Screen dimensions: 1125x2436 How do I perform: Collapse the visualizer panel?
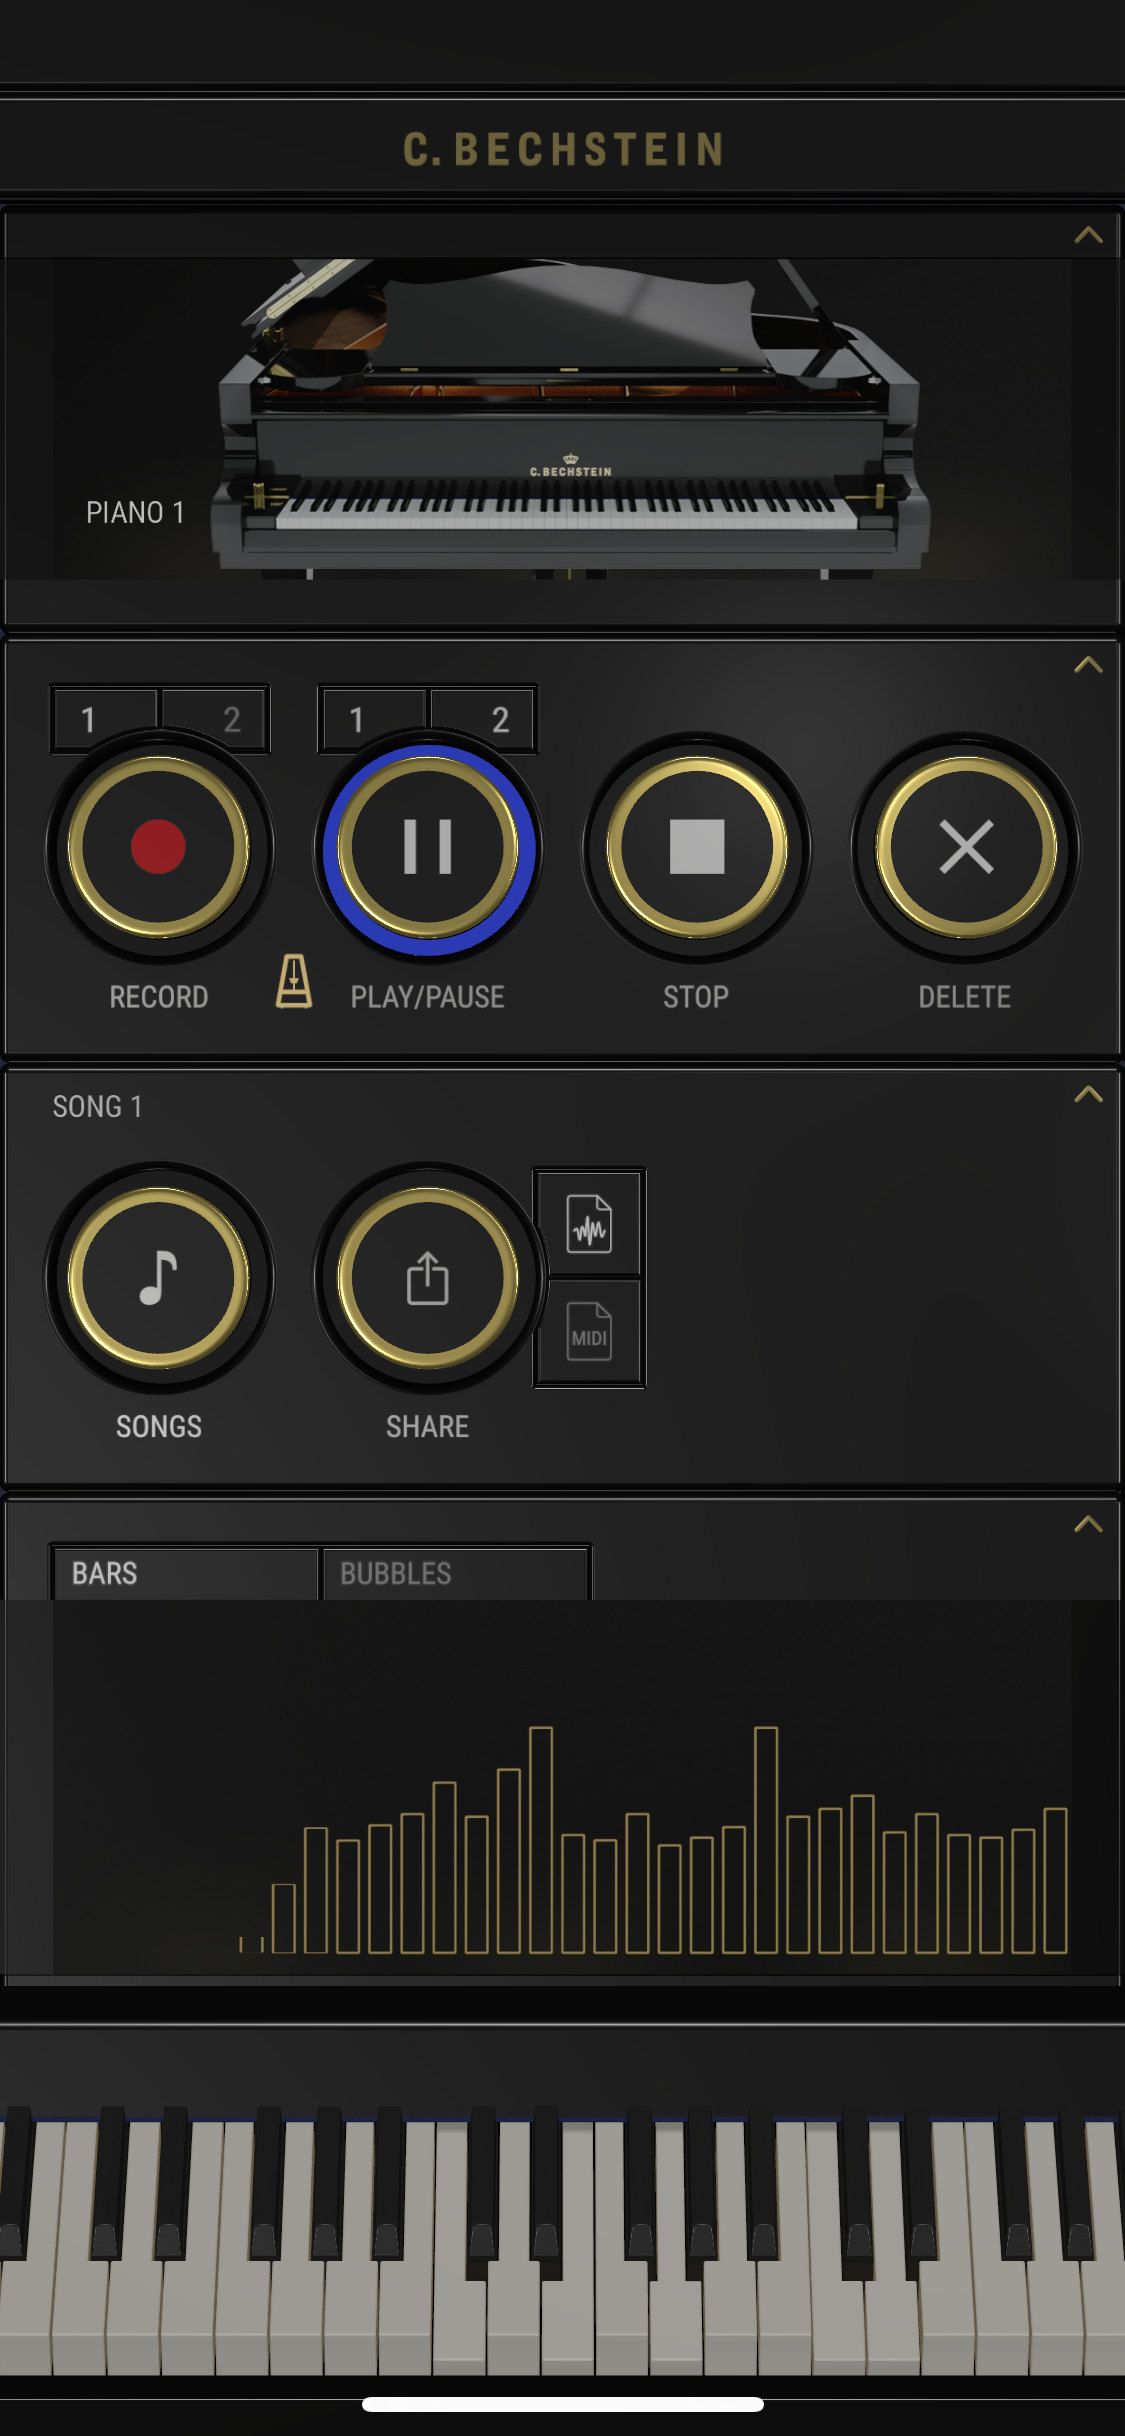click(x=1088, y=1524)
